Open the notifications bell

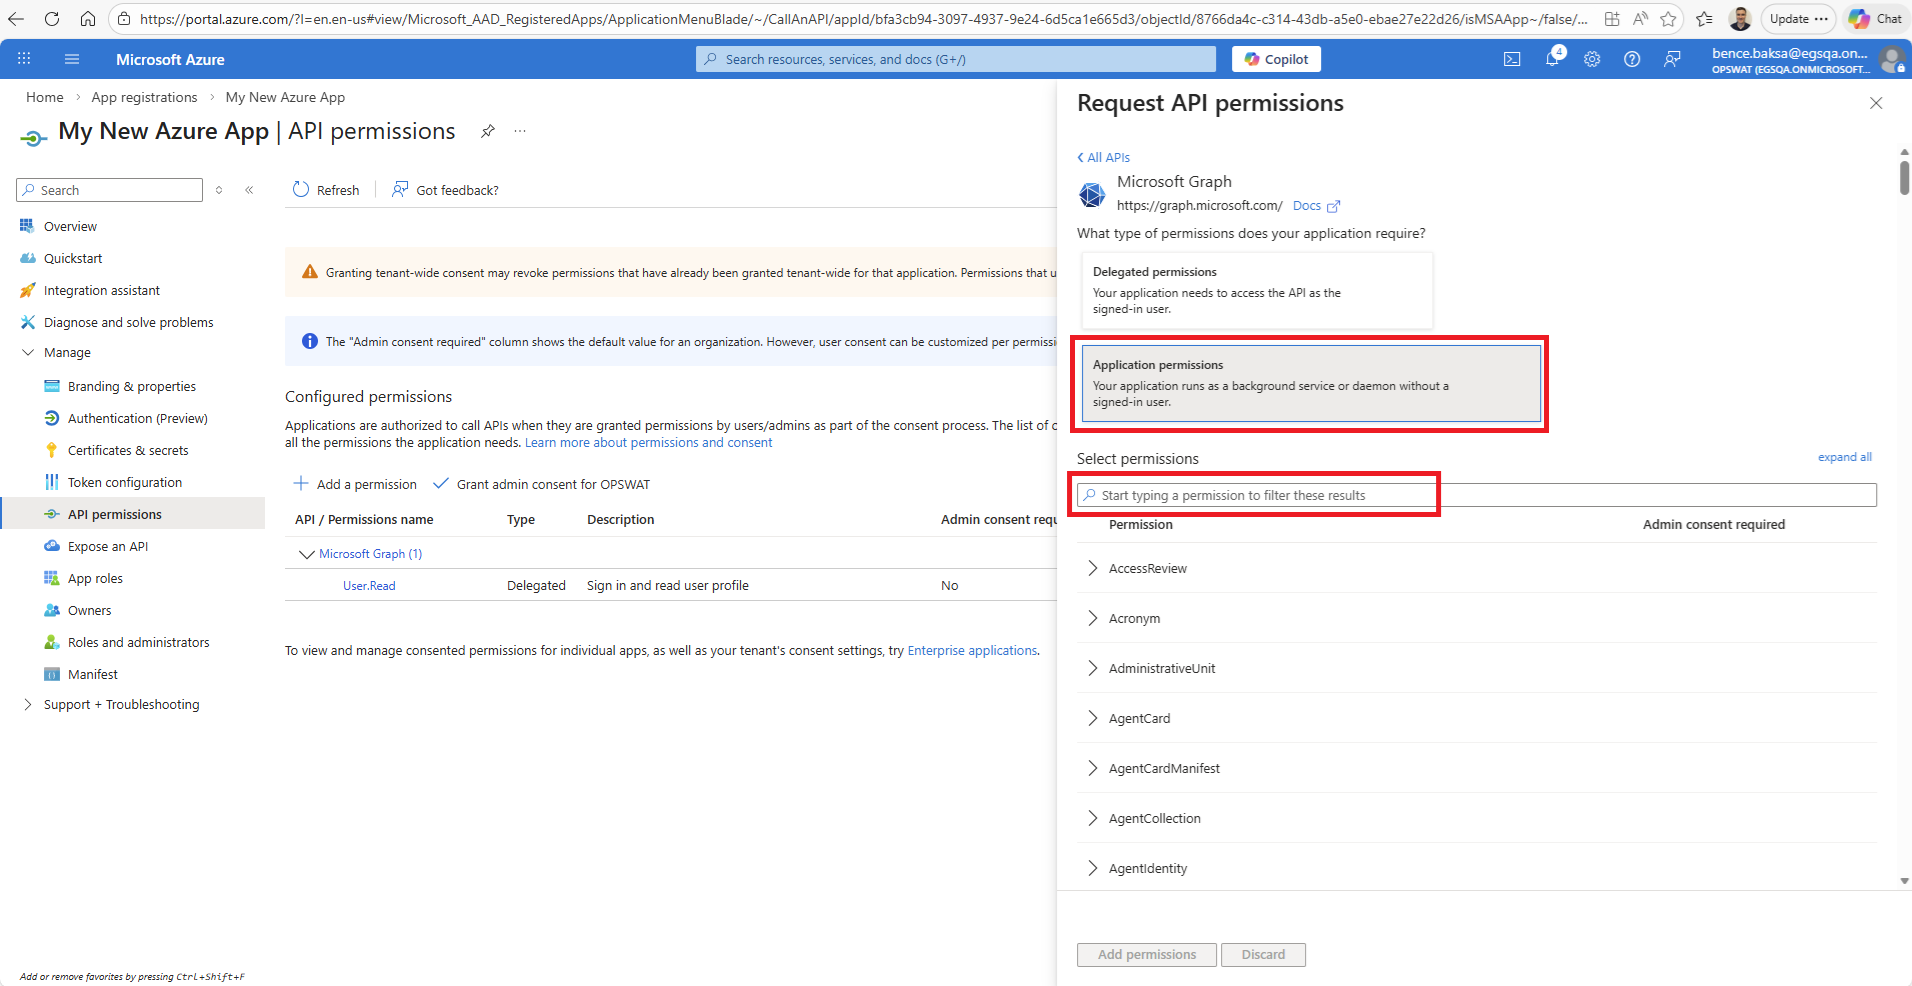pos(1552,59)
